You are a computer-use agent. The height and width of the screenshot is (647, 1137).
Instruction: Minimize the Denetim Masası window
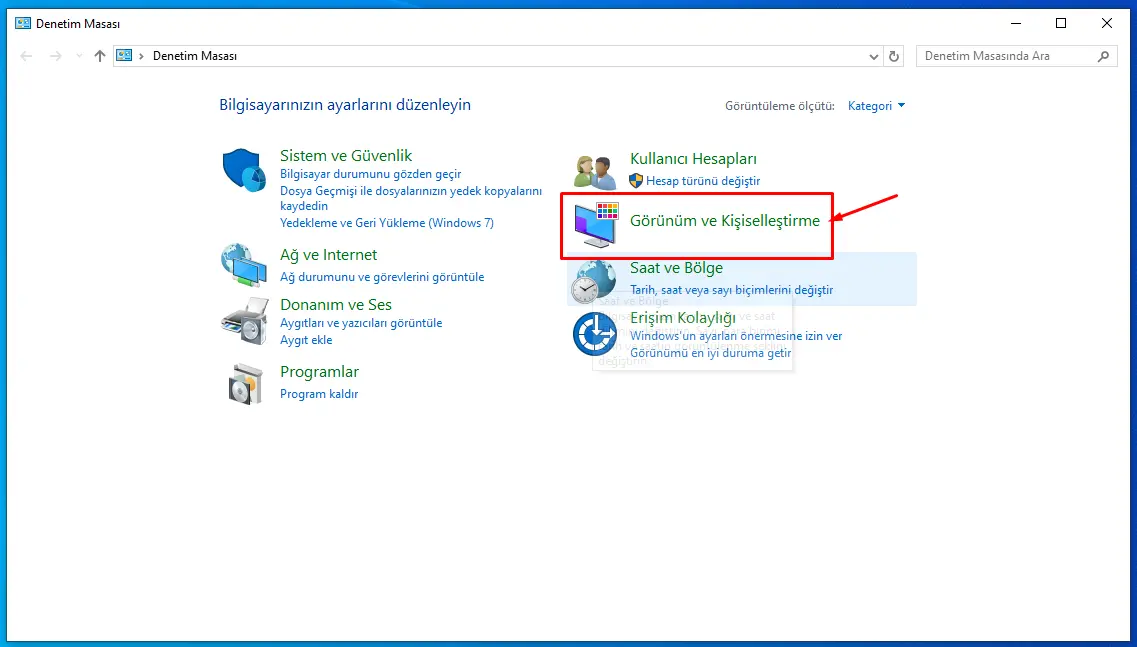click(1015, 23)
